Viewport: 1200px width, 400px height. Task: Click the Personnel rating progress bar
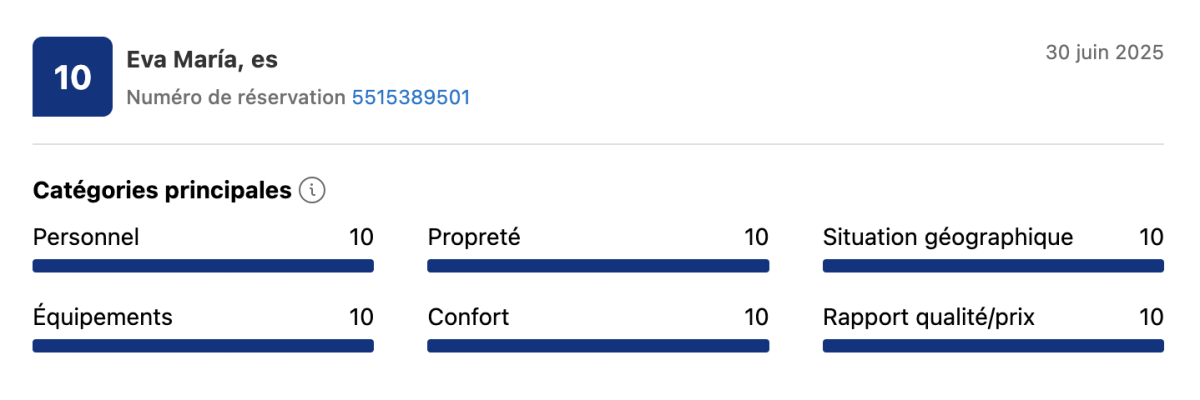[203, 266]
